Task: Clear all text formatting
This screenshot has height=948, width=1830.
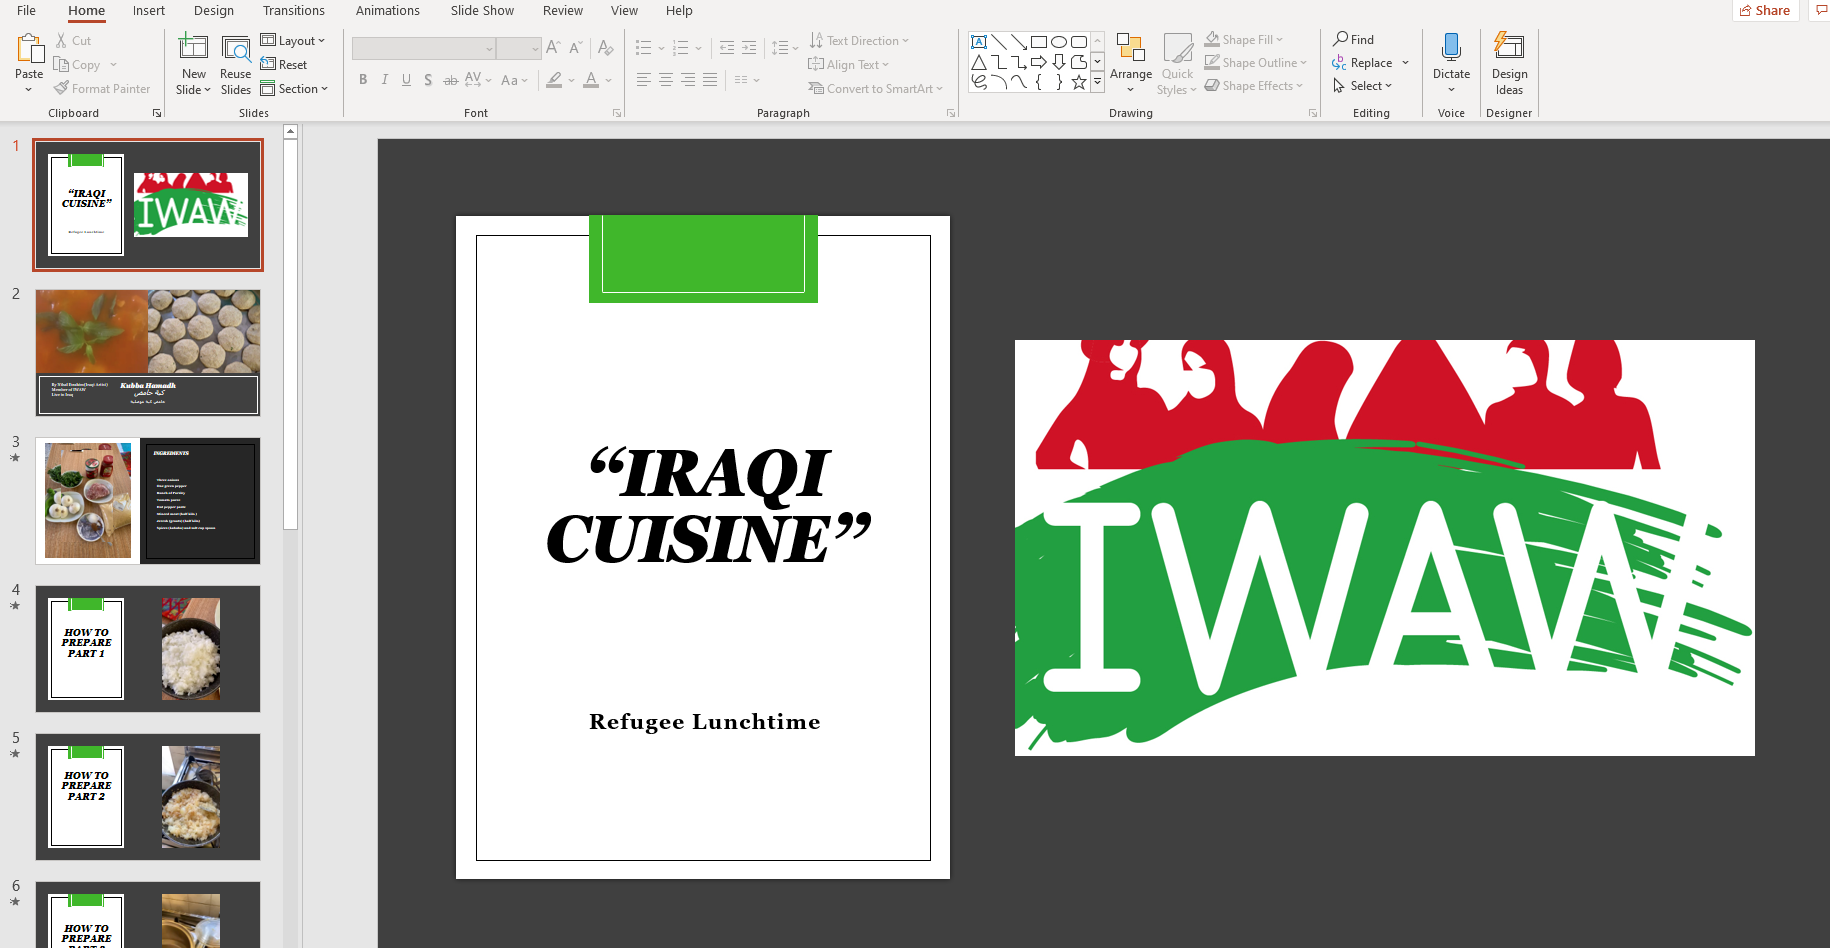Action: (605, 48)
